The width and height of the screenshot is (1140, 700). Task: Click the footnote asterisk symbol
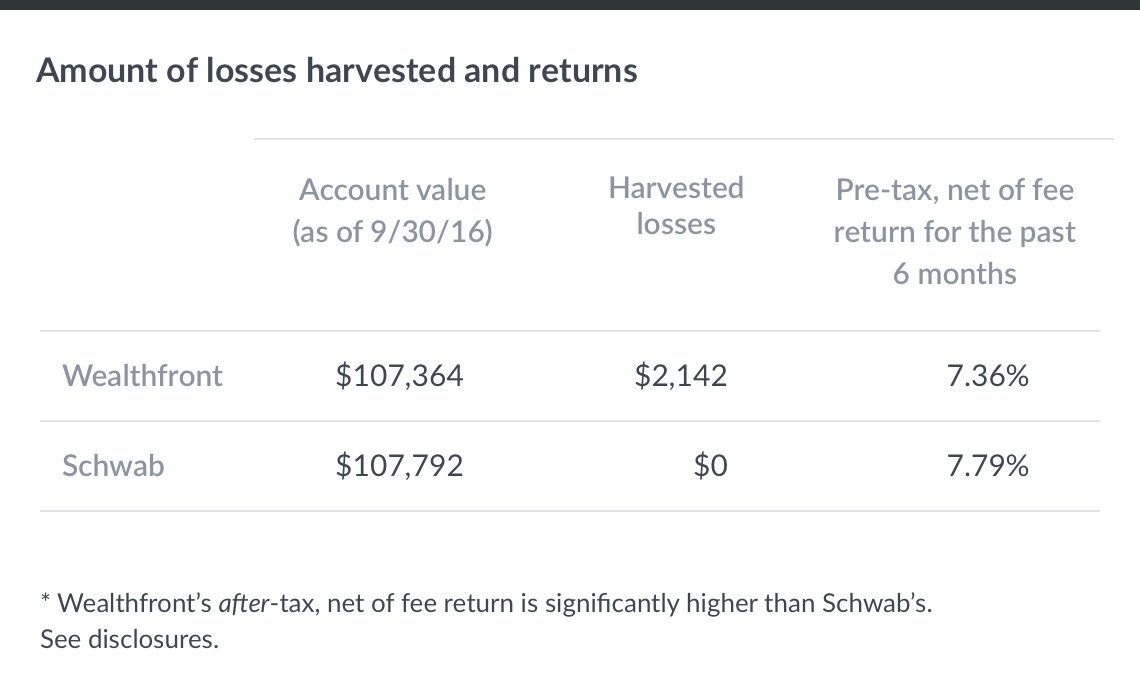coord(46,601)
